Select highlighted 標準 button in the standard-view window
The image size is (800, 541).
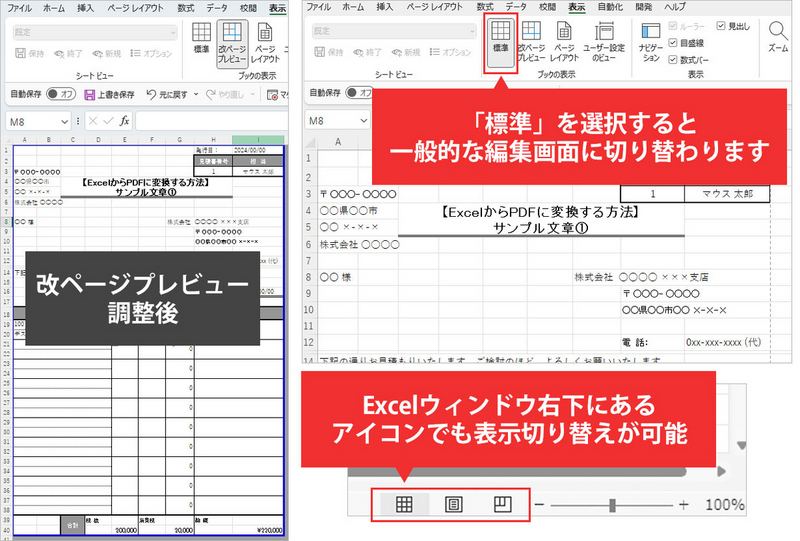[x=501, y=42]
